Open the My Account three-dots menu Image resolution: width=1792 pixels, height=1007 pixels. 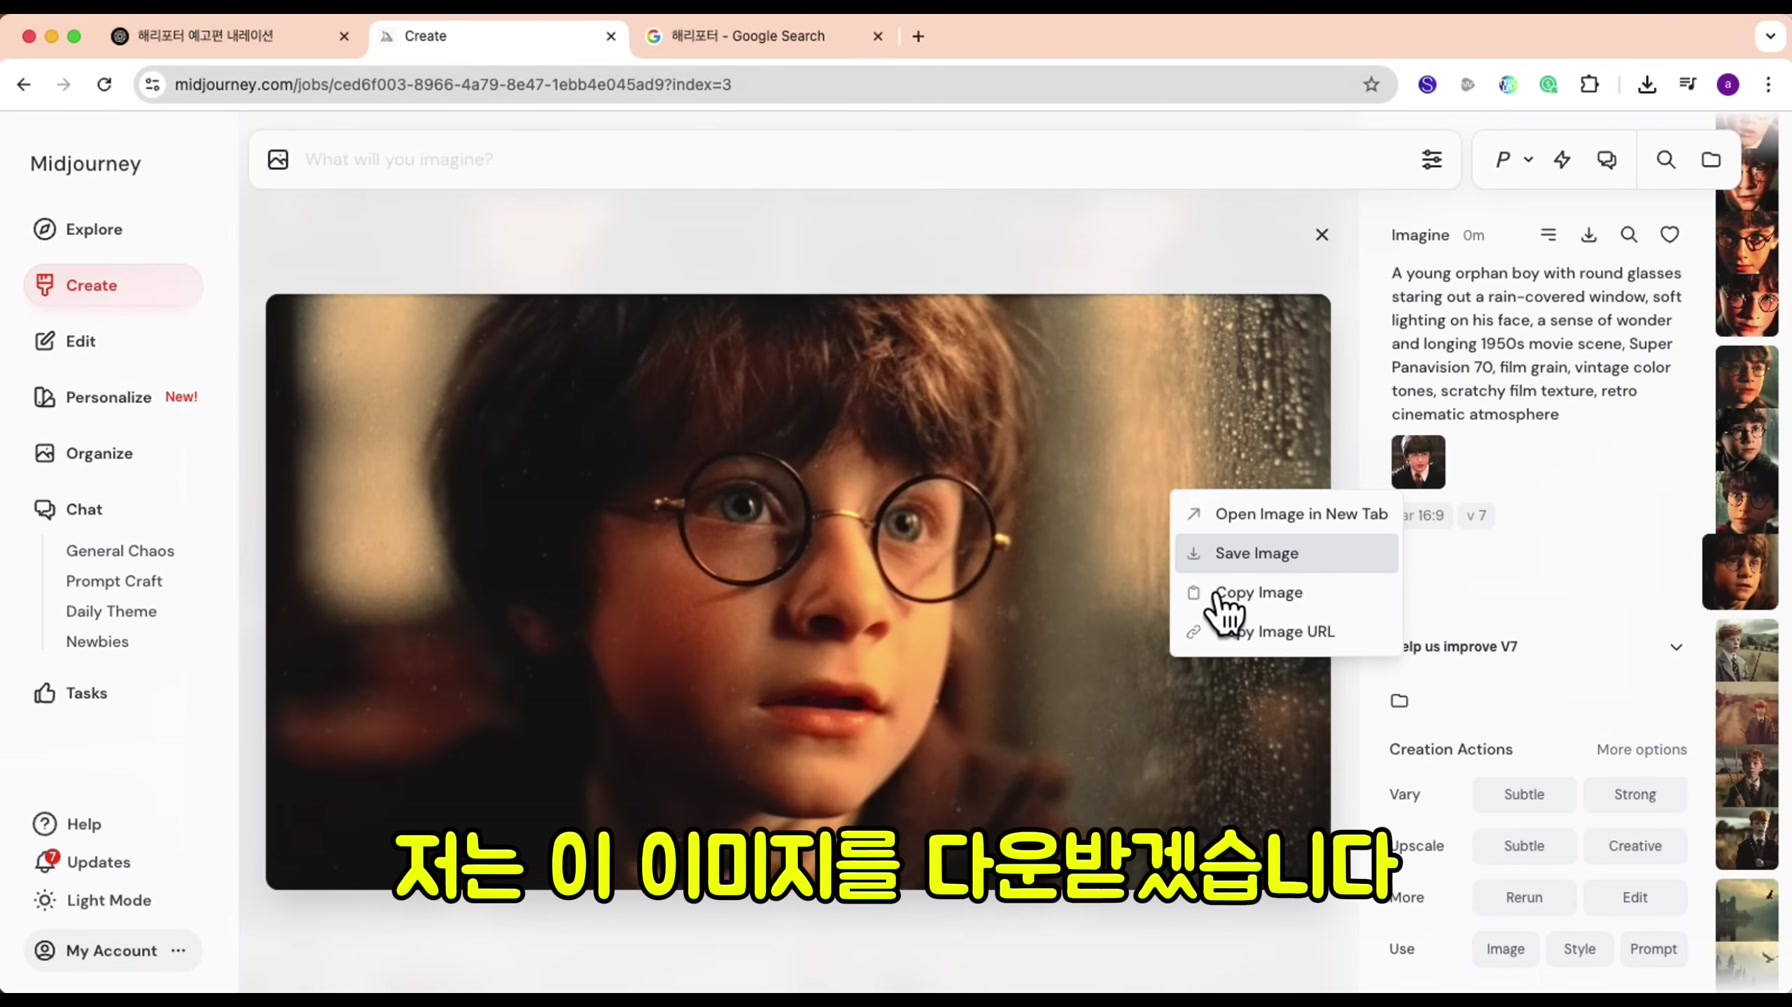[178, 950]
